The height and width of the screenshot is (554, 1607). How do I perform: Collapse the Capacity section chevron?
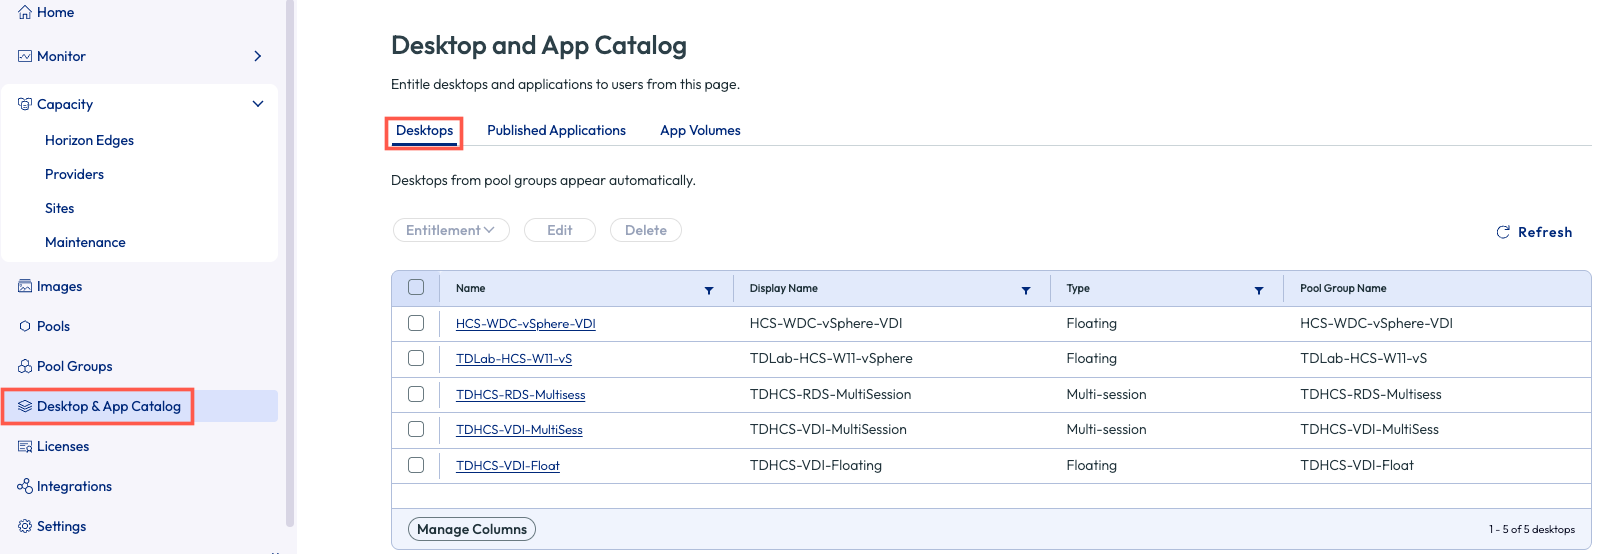point(258,104)
